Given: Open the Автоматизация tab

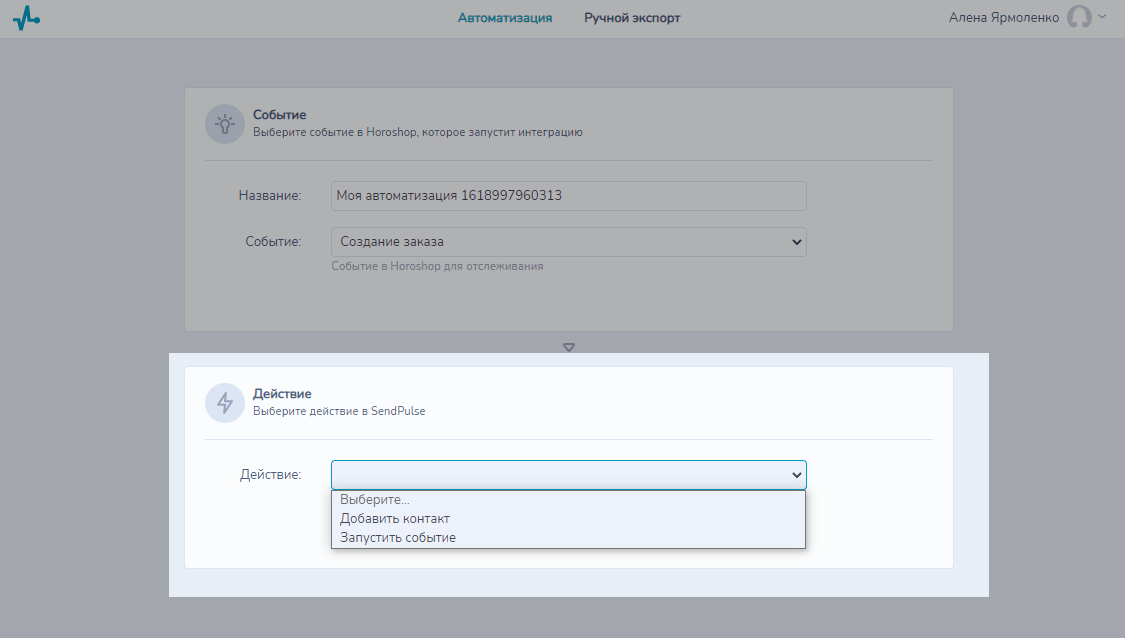Looking at the screenshot, I should [505, 18].
